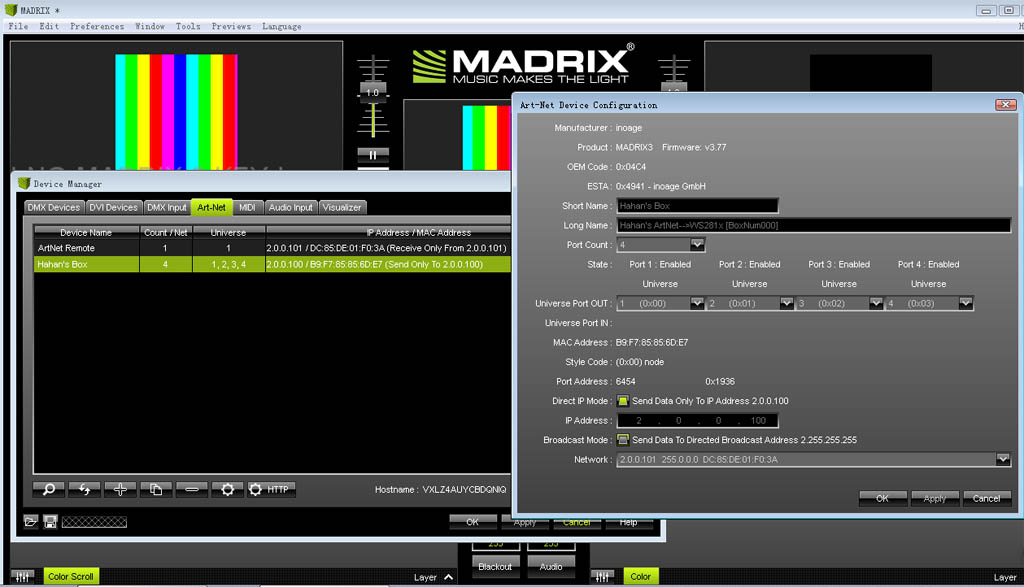This screenshot has width=1024, height=587.
Task: Click the Long Name input field
Action: (814, 225)
